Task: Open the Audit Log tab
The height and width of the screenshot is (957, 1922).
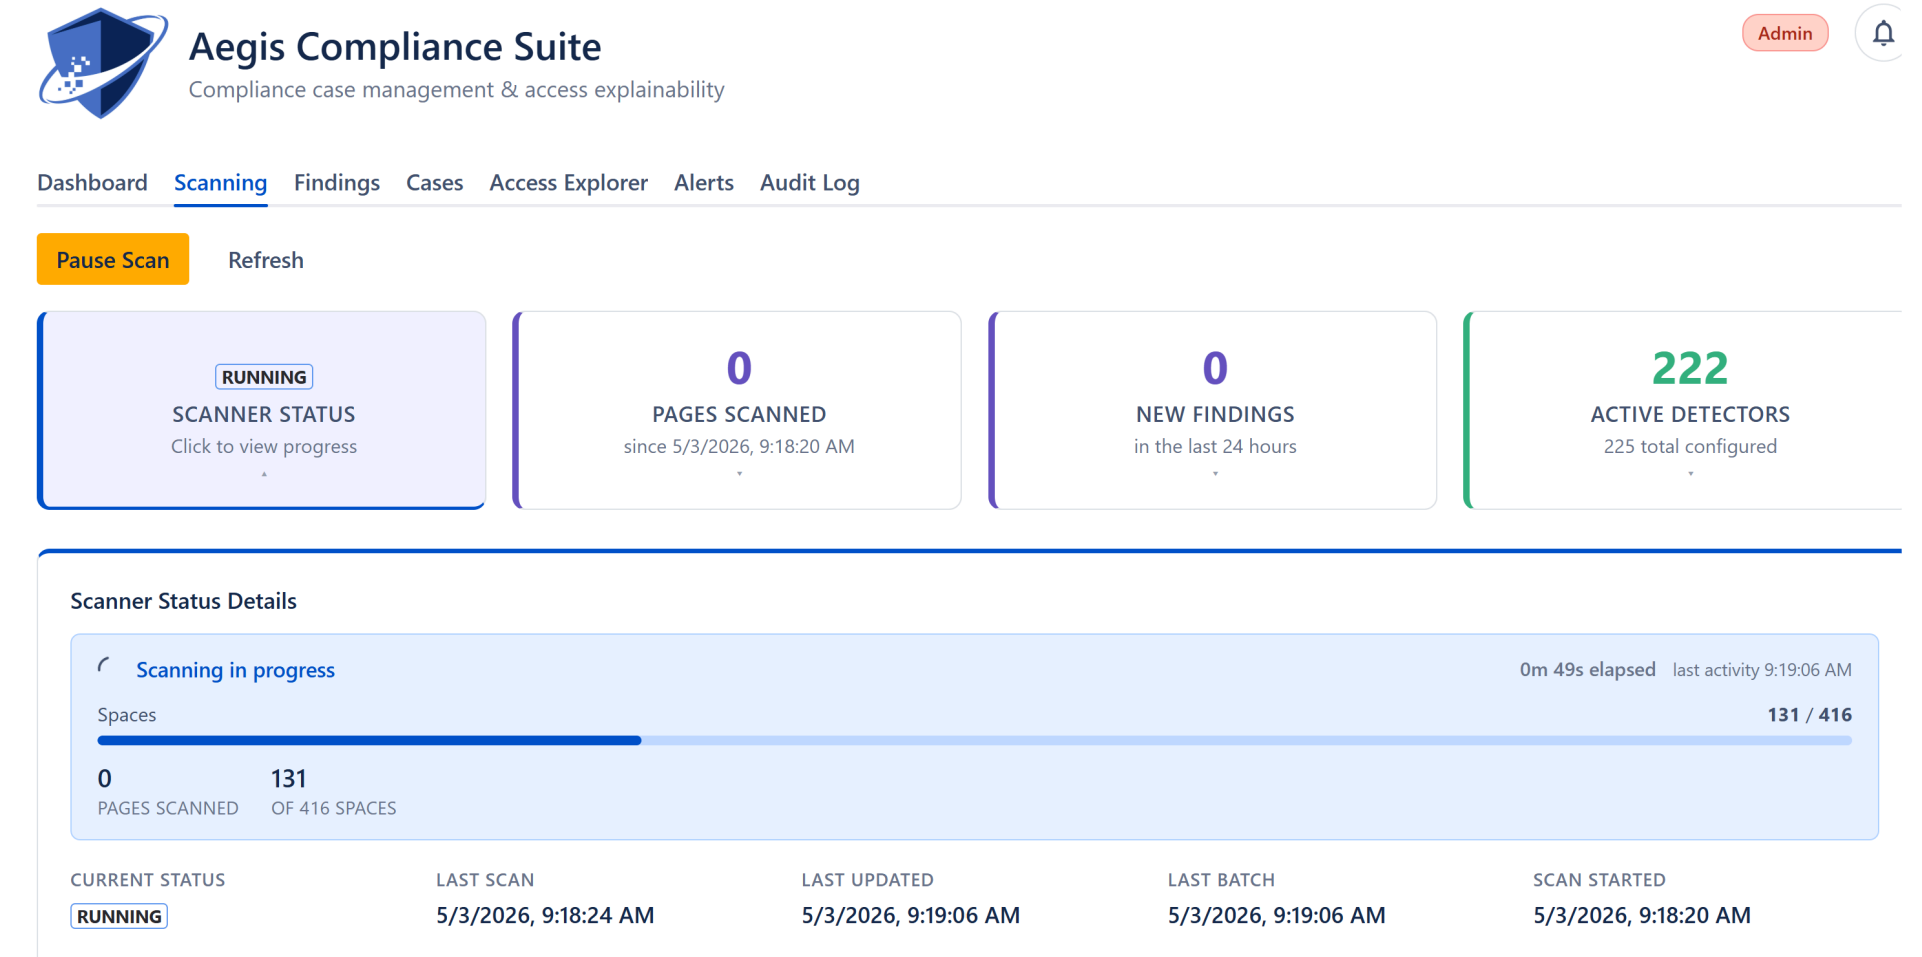Action: tap(810, 183)
